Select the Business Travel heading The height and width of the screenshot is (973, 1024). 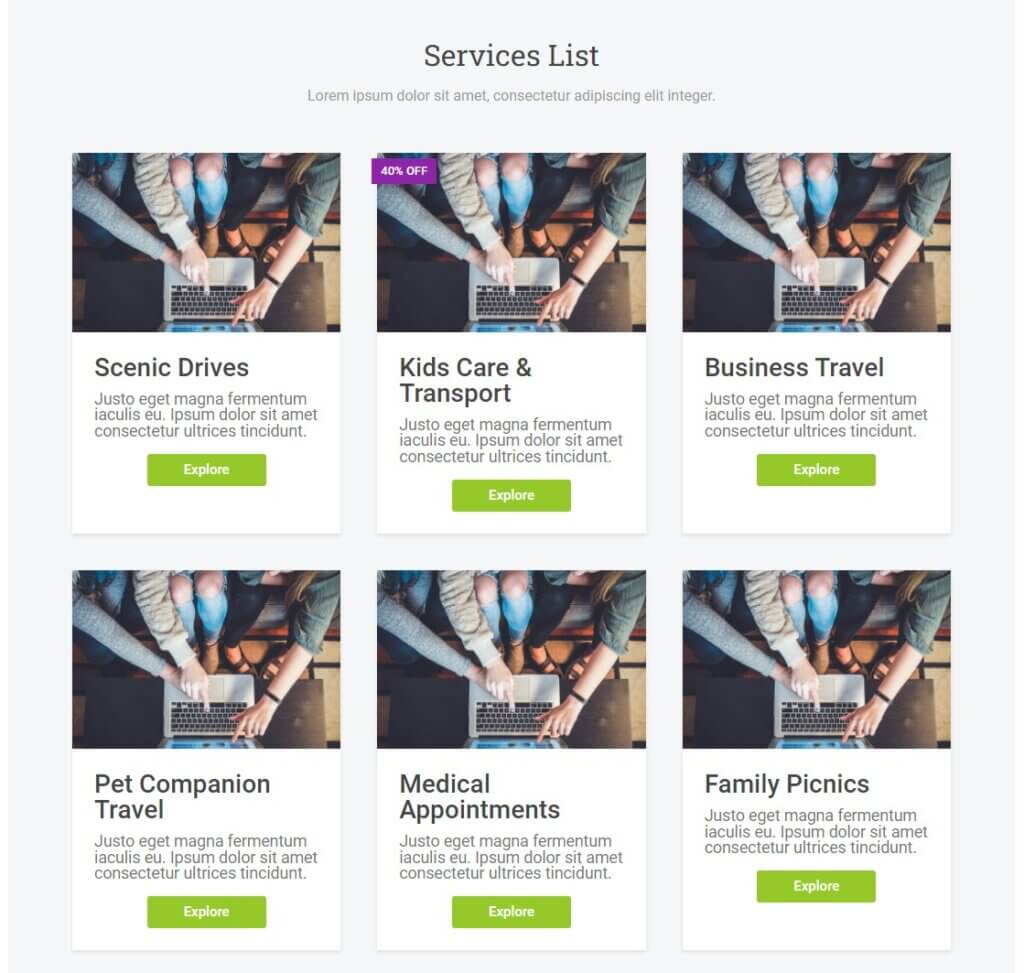pos(794,368)
